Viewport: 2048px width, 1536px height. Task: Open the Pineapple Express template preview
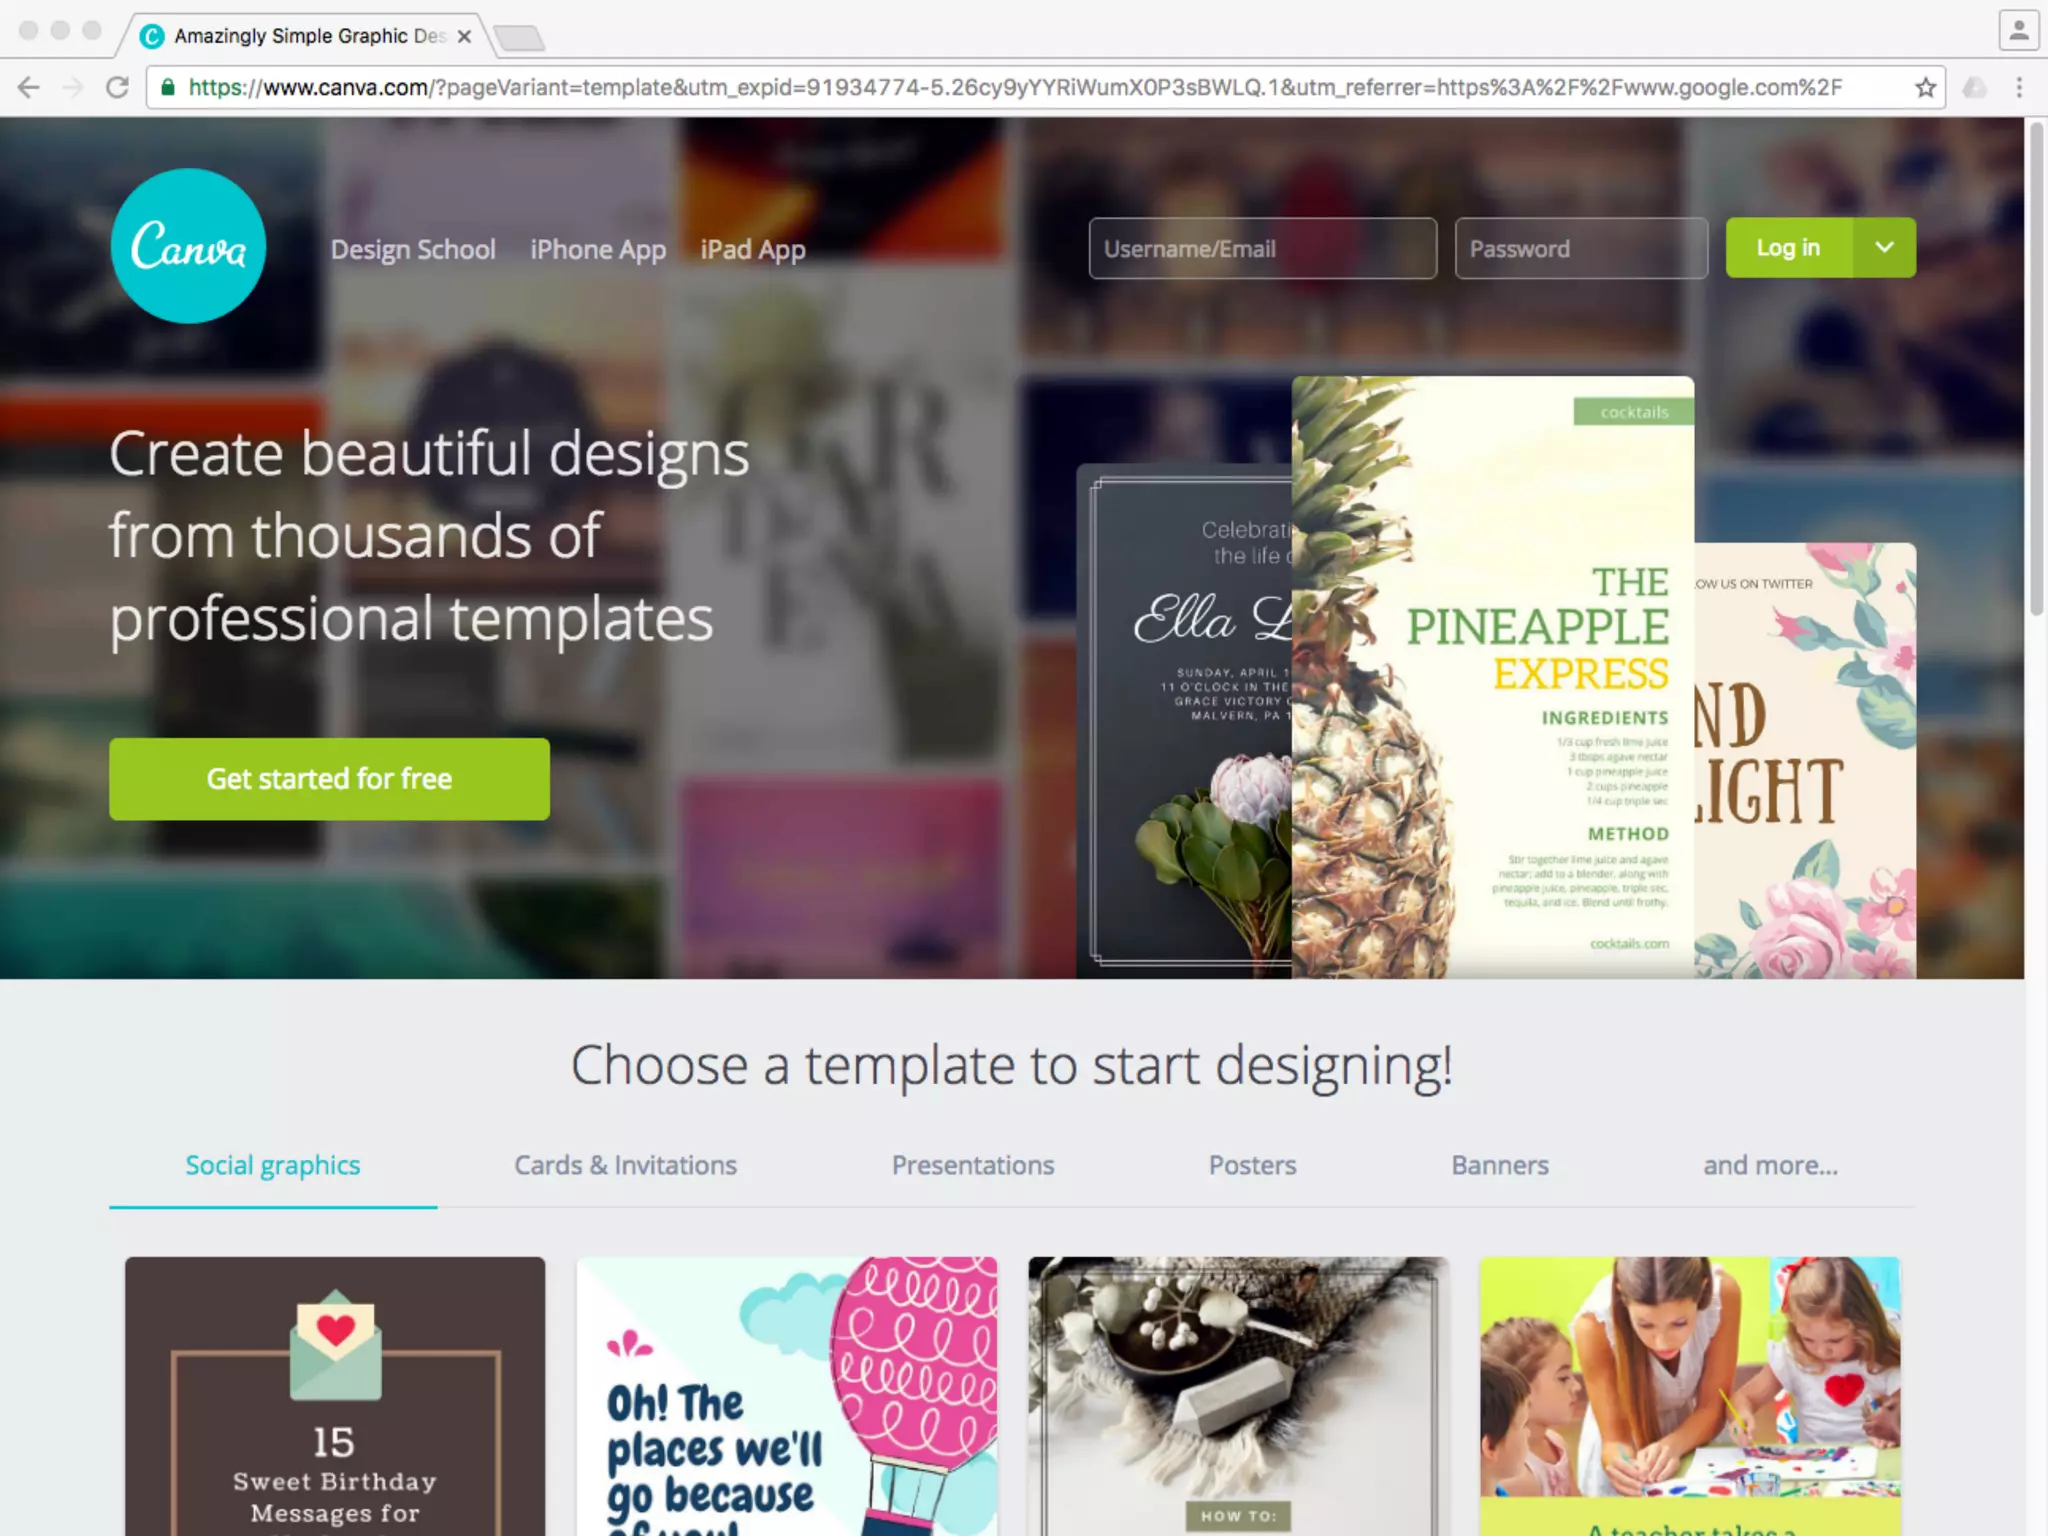click(x=1492, y=677)
